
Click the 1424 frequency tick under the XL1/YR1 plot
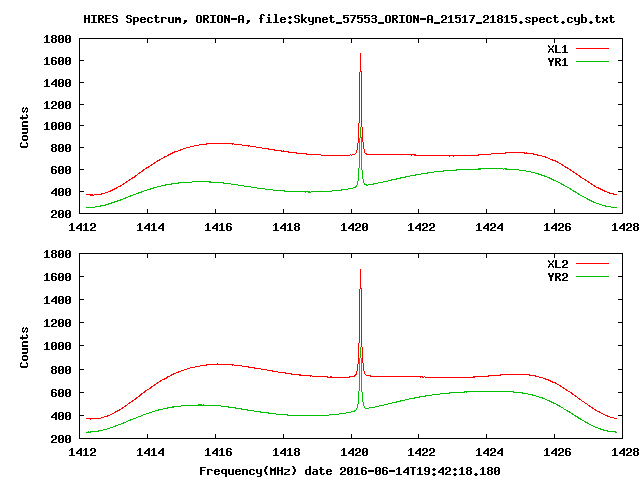coord(489,227)
